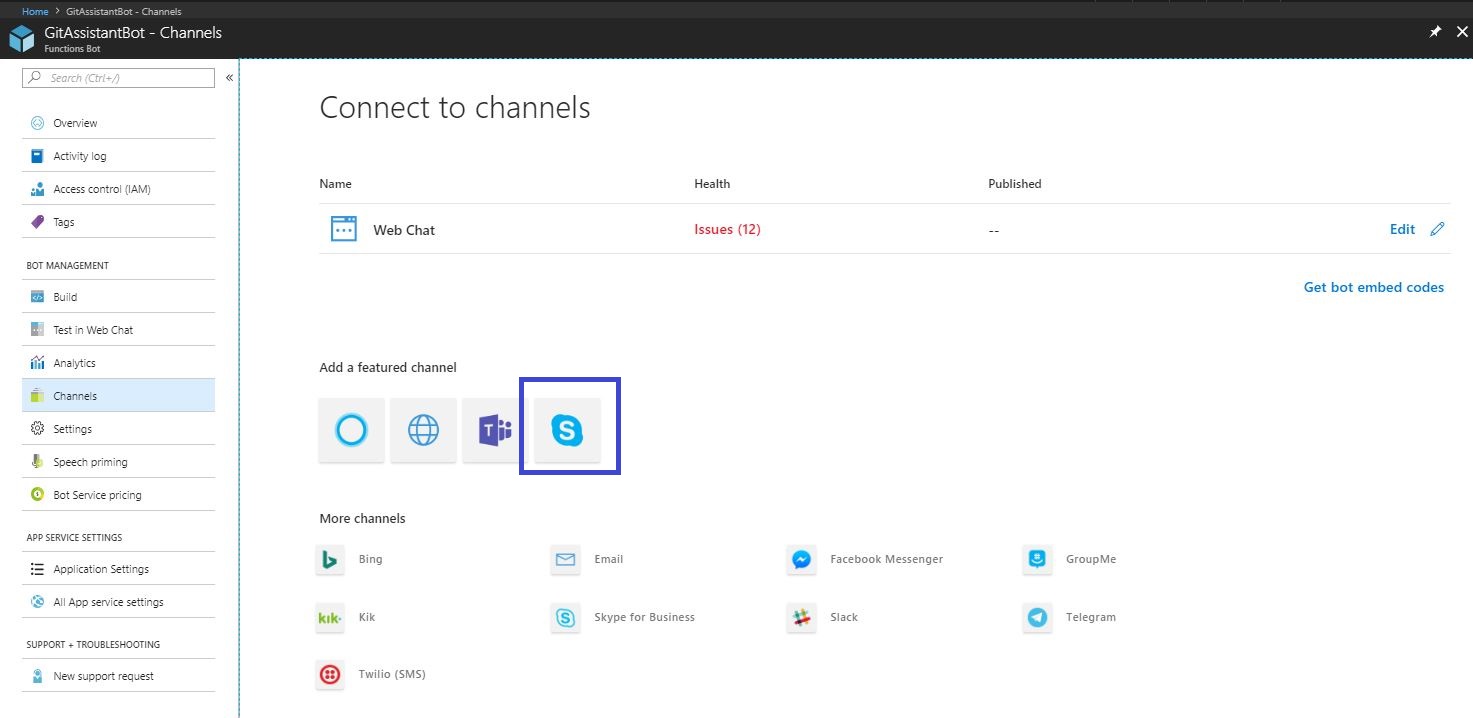Open the Email channel link
Viewport: 1473px width, 718px height.
[609, 559]
